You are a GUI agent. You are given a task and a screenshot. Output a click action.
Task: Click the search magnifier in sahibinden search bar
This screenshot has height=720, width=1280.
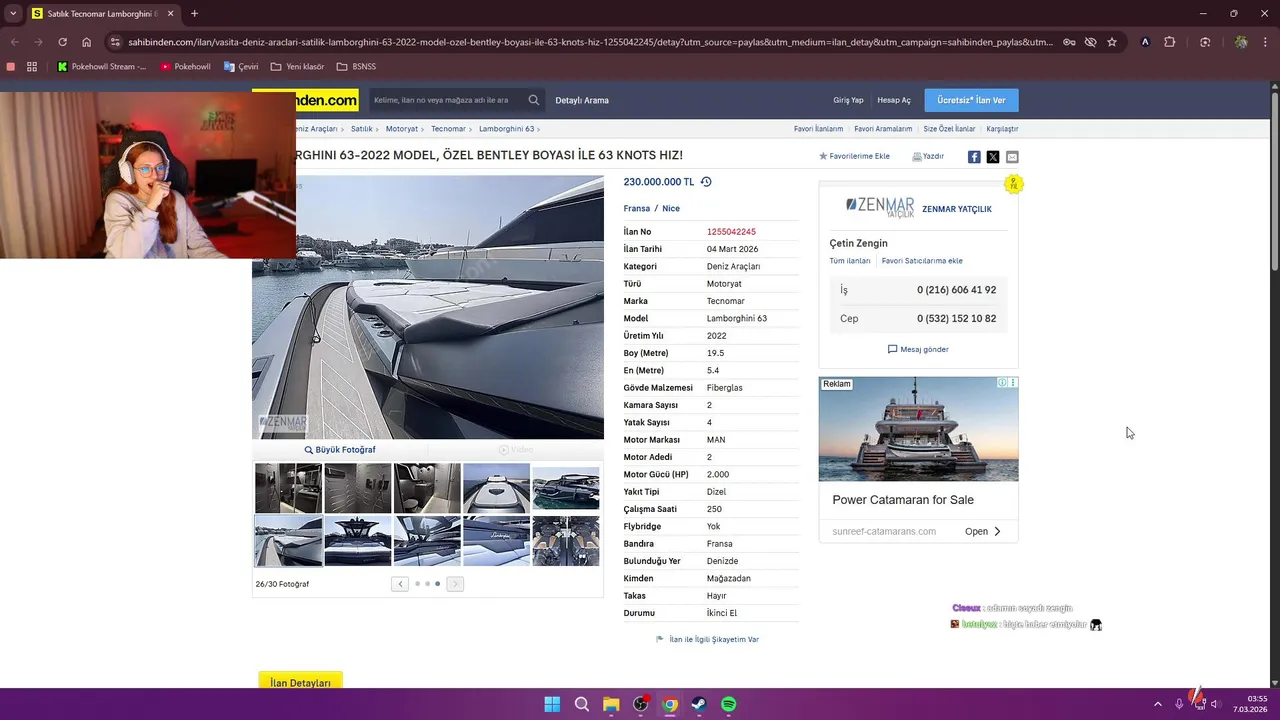[534, 100]
